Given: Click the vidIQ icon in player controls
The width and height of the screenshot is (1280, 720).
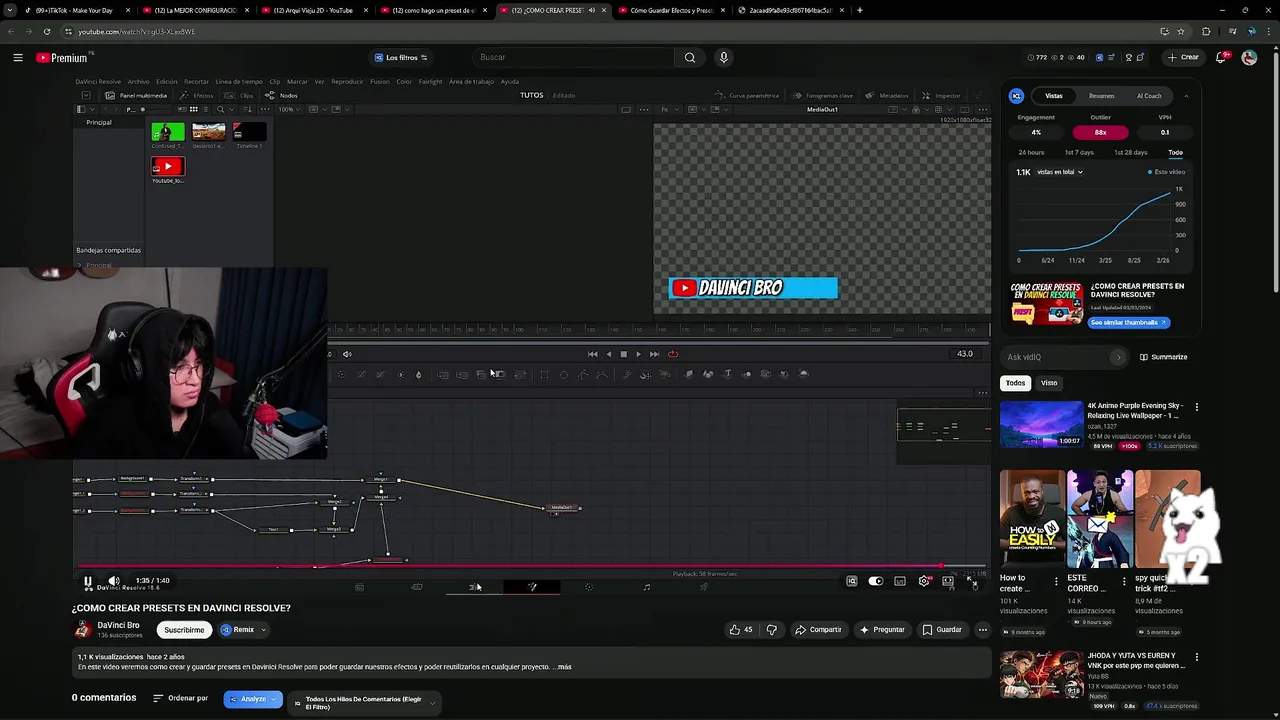Looking at the screenshot, I should [852, 581].
